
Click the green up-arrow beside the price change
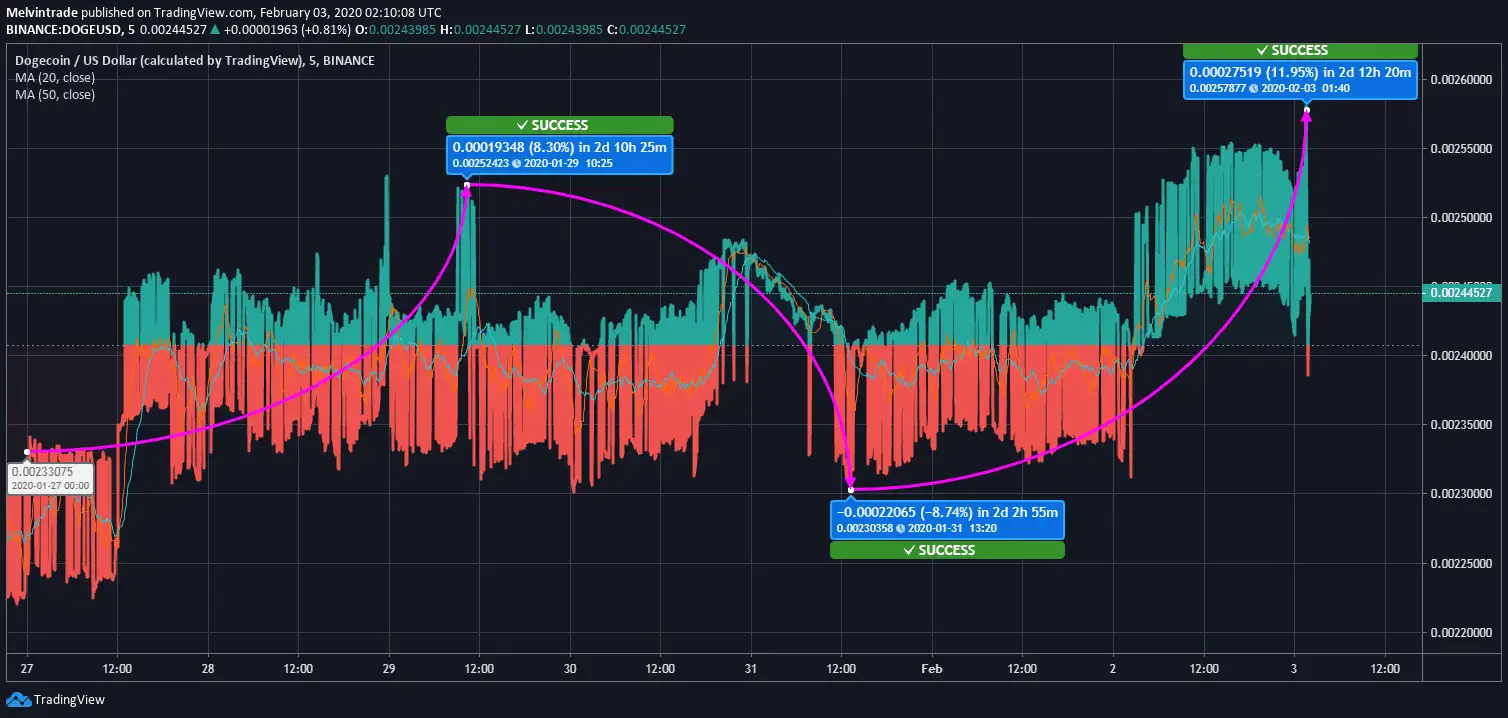click(x=214, y=28)
